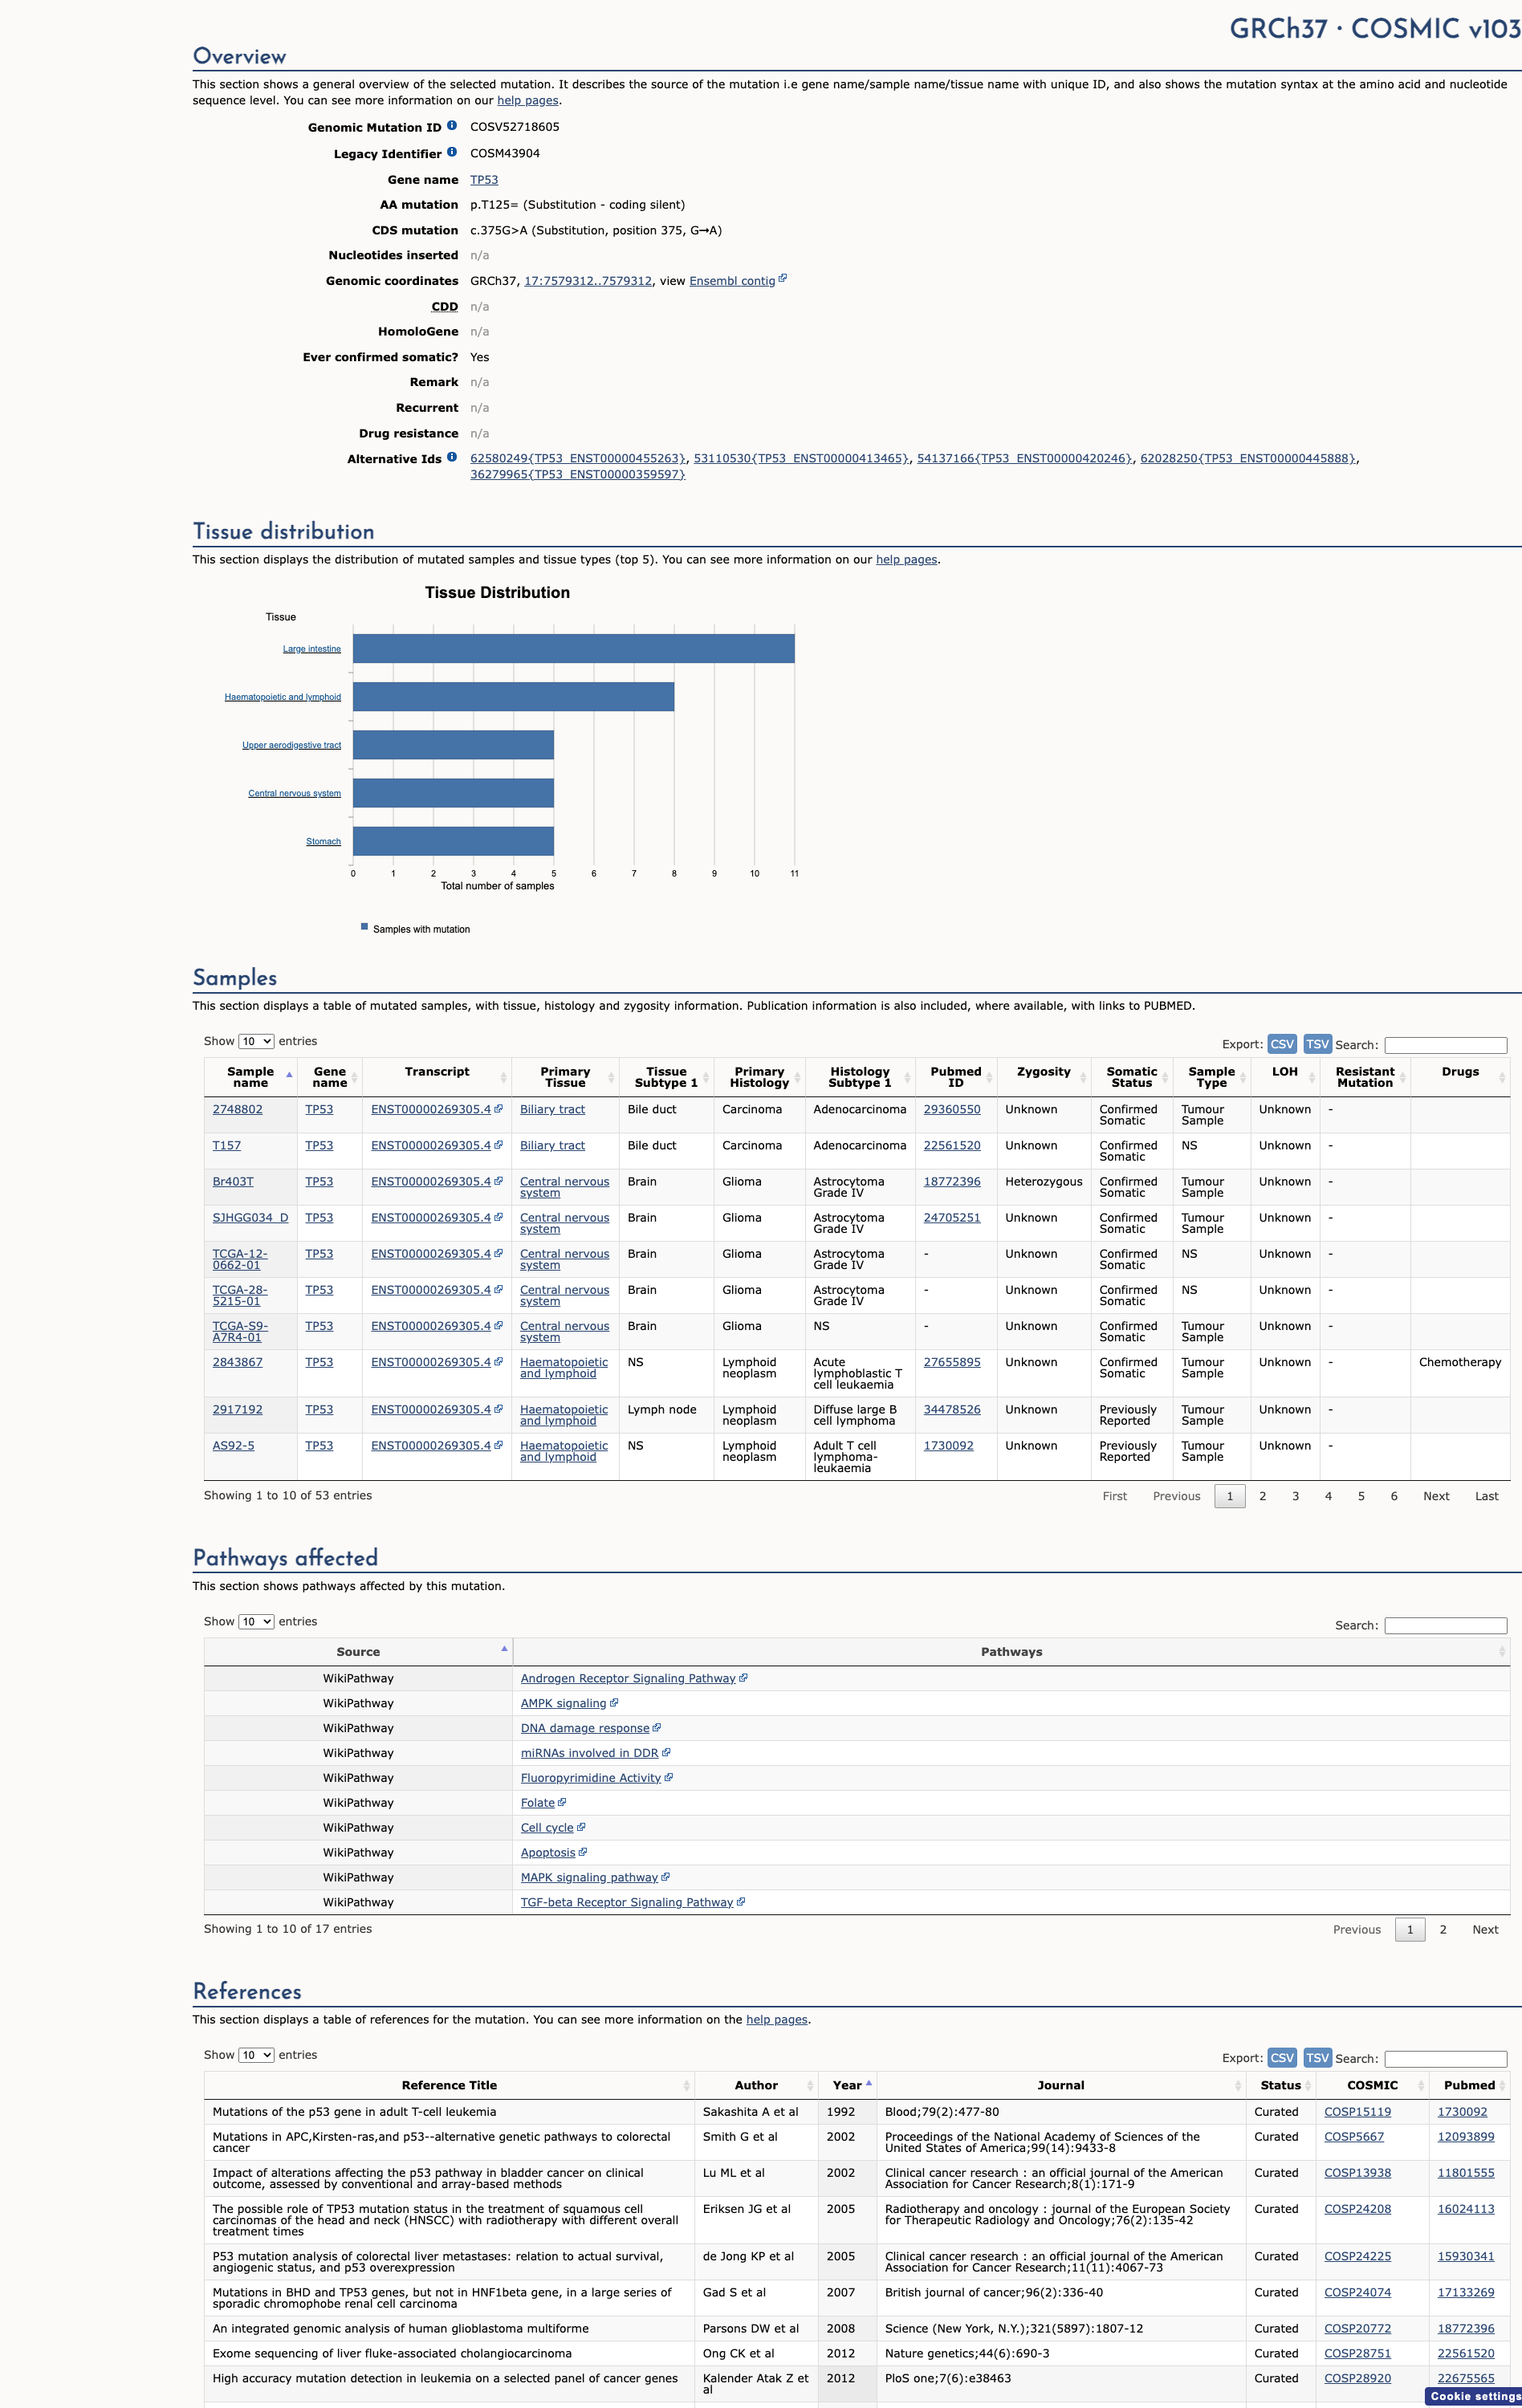Open the TP53 gene name link in Overview
Screen dimensions: 1522x2408
coord(484,180)
